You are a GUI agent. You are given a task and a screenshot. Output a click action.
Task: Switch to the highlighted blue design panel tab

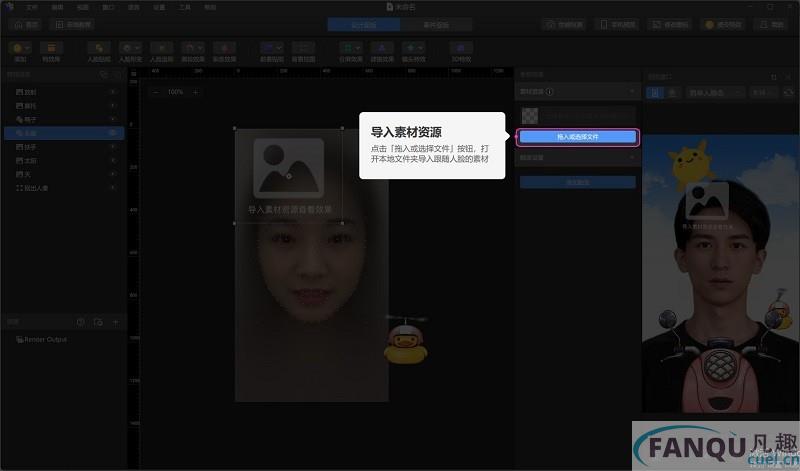point(363,24)
